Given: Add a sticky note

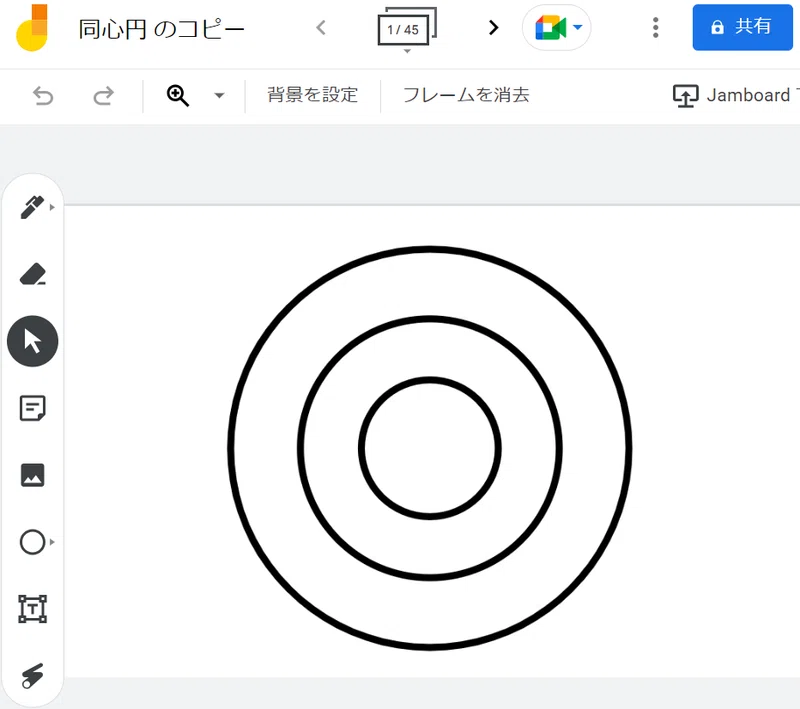Looking at the screenshot, I should (x=33, y=408).
